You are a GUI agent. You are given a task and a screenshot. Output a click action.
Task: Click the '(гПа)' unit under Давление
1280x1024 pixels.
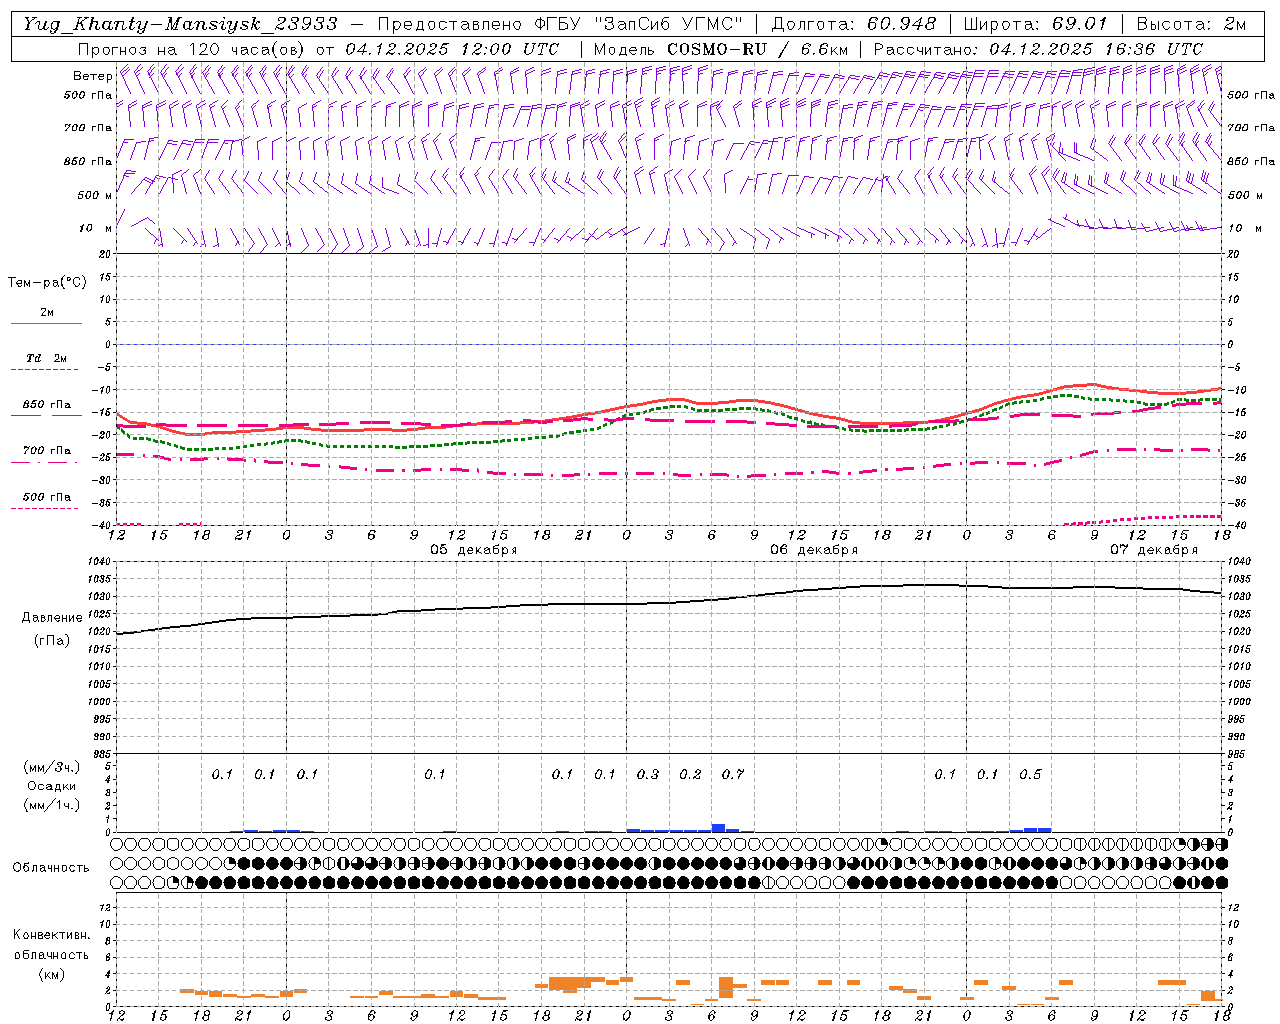coord(52,641)
